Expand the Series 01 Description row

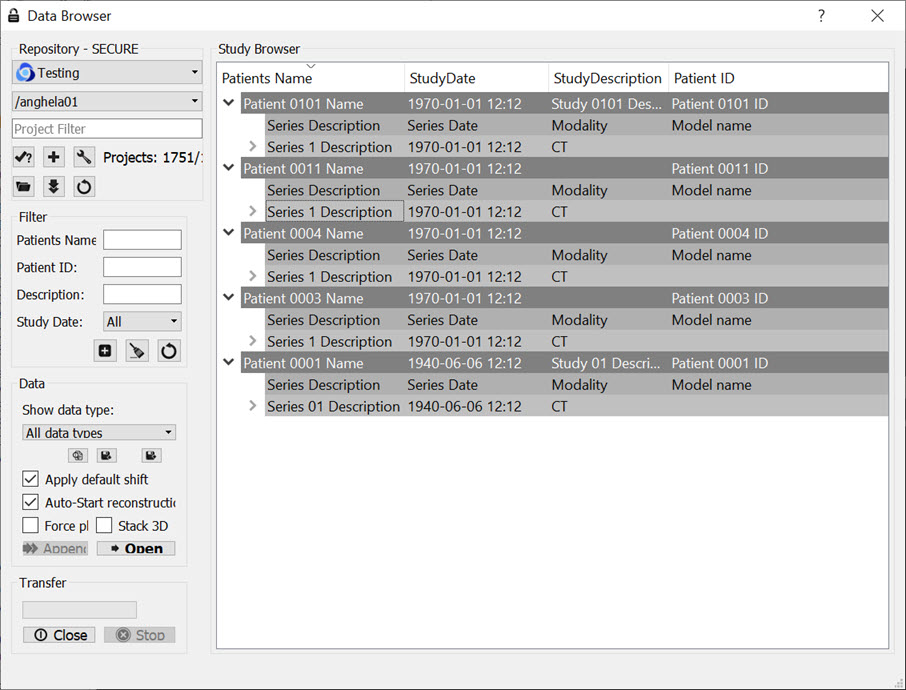coord(253,407)
